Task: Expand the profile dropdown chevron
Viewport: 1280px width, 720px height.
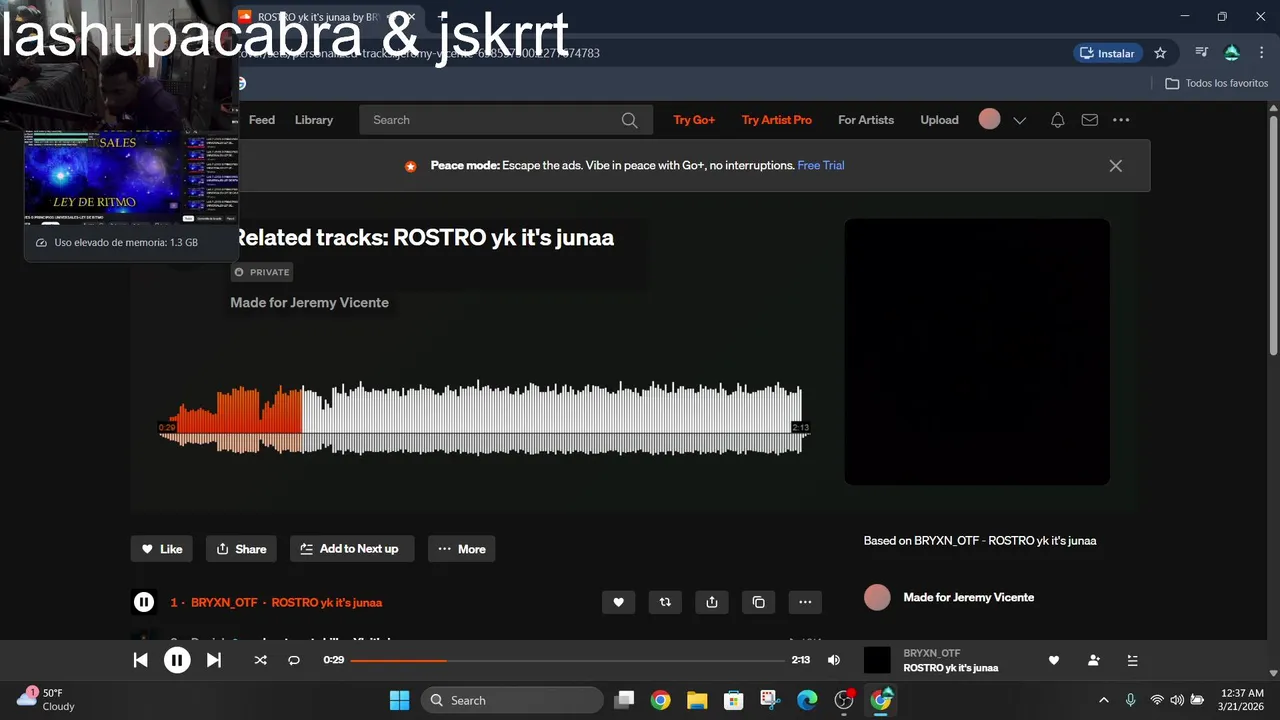Action: 1020,120
